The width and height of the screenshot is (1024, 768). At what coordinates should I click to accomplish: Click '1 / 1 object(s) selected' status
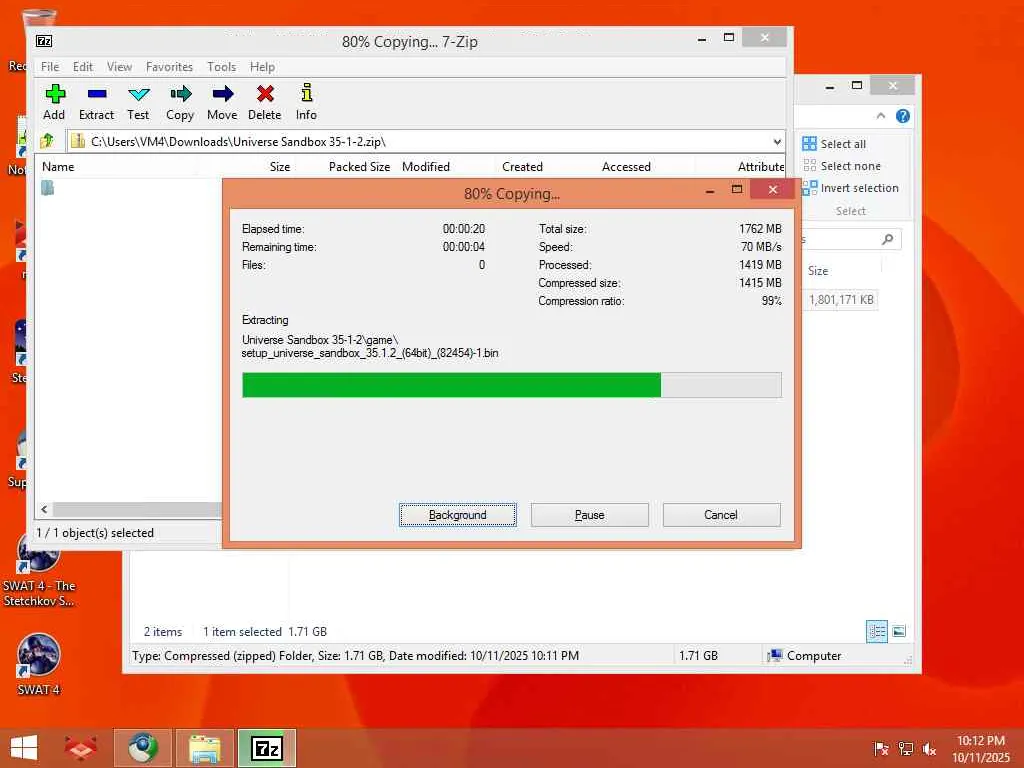[x=95, y=533]
